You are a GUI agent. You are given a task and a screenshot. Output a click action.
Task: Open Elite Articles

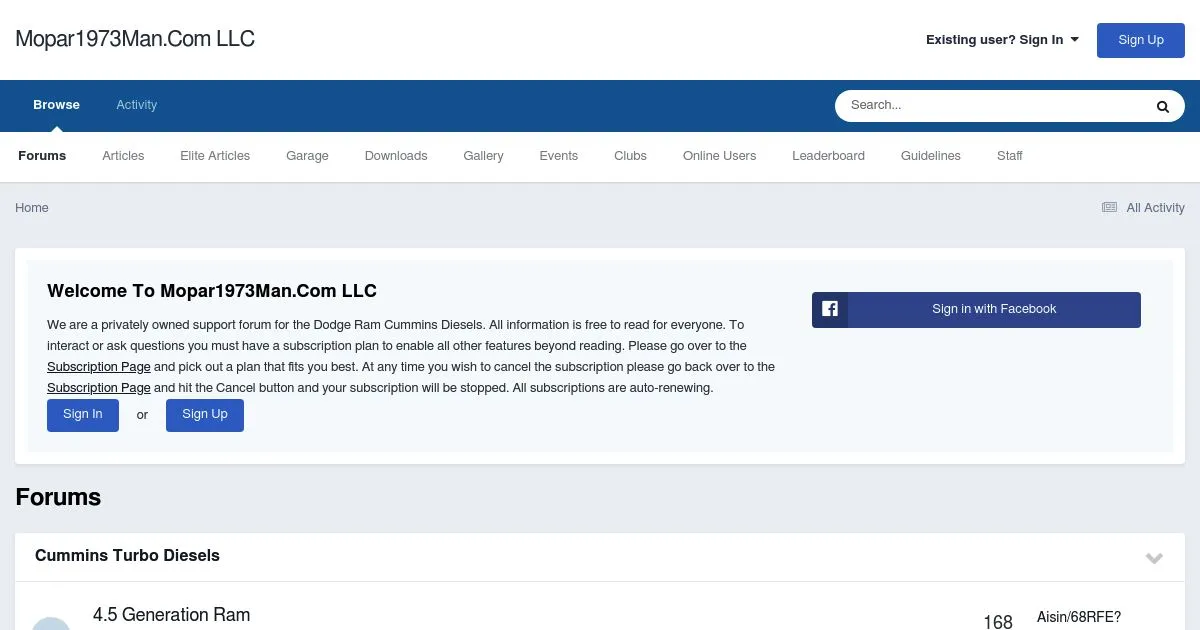pyautogui.click(x=215, y=156)
